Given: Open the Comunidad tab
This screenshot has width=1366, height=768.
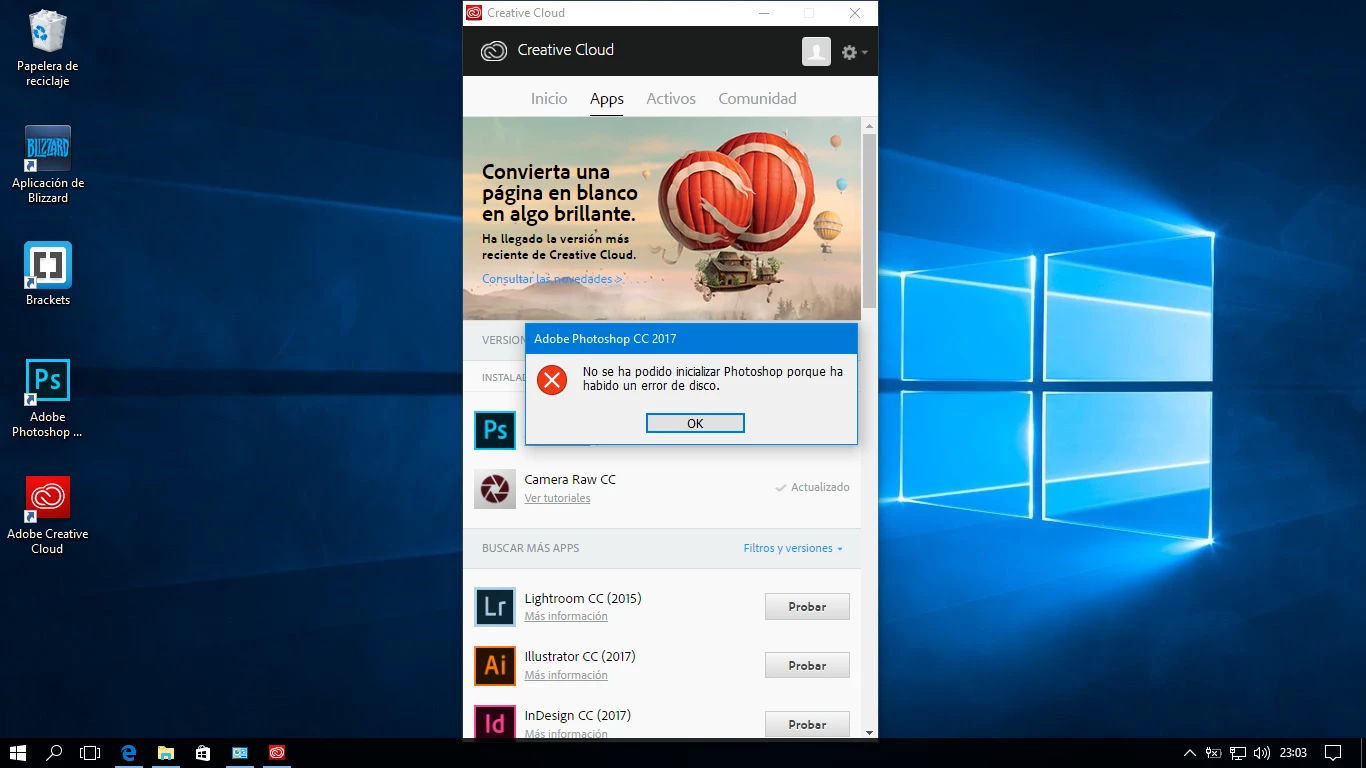Looking at the screenshot, I should [757, 98].
